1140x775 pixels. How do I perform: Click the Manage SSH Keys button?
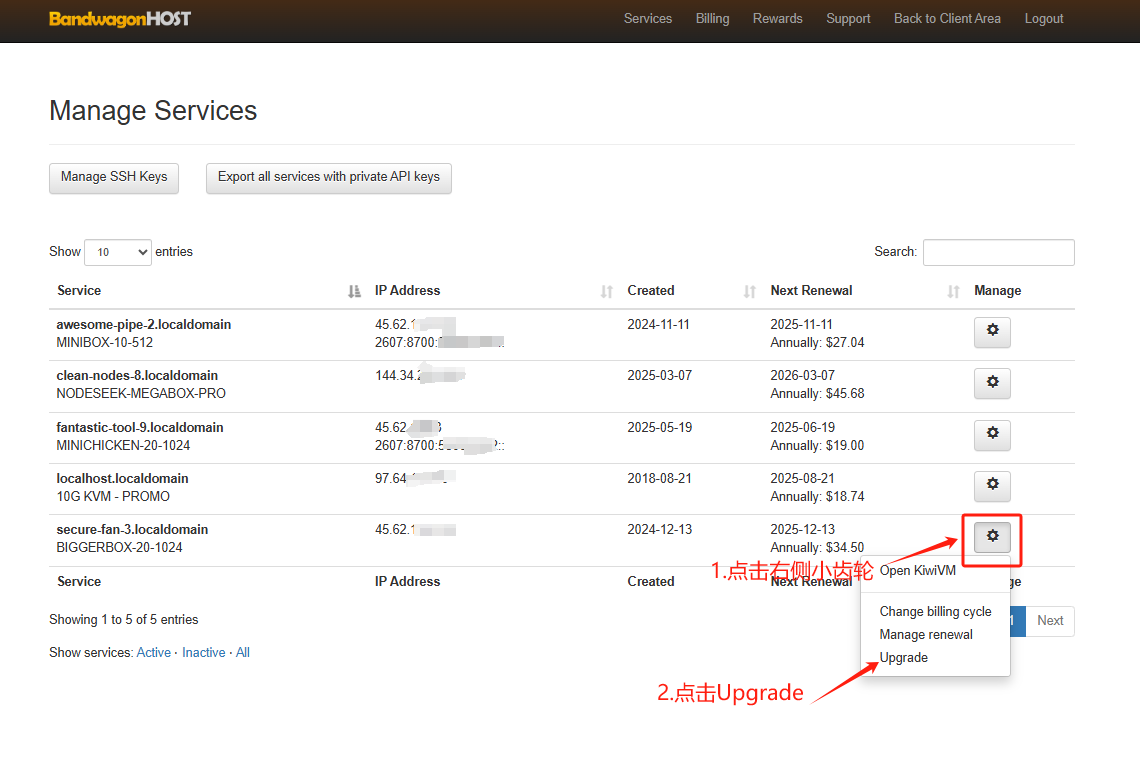pos(114,177)
